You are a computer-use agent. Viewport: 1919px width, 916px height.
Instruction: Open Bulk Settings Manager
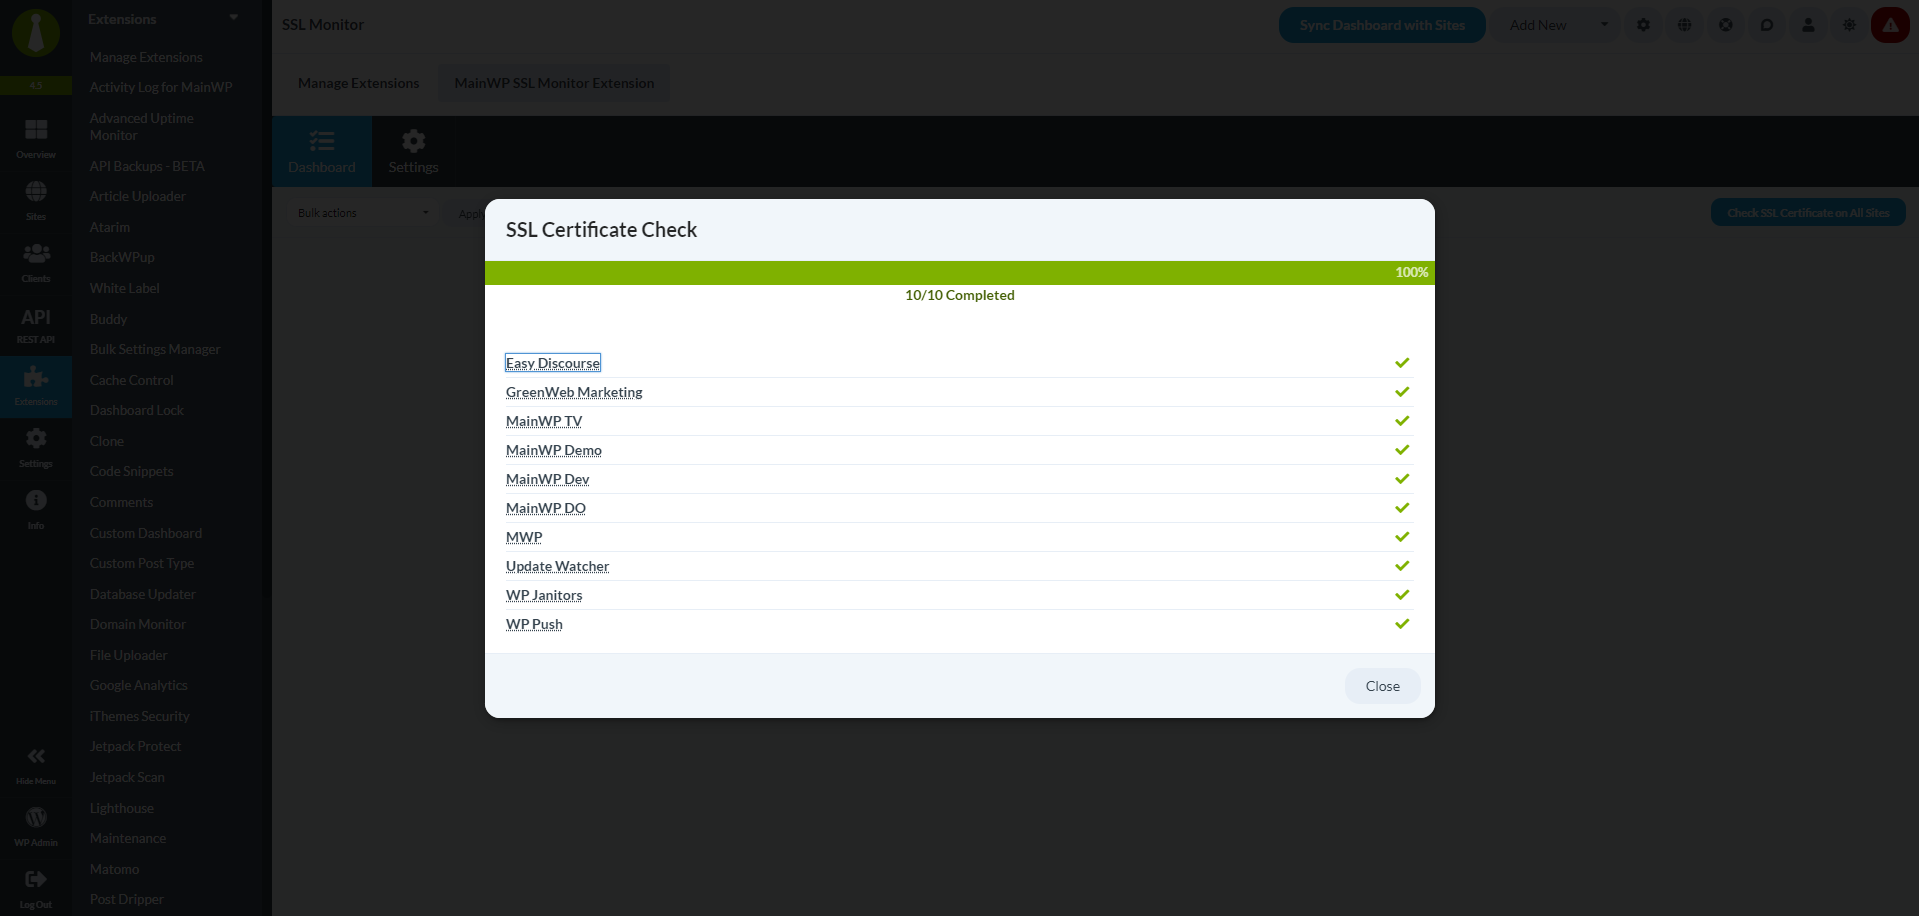click(x=155, y=349)
